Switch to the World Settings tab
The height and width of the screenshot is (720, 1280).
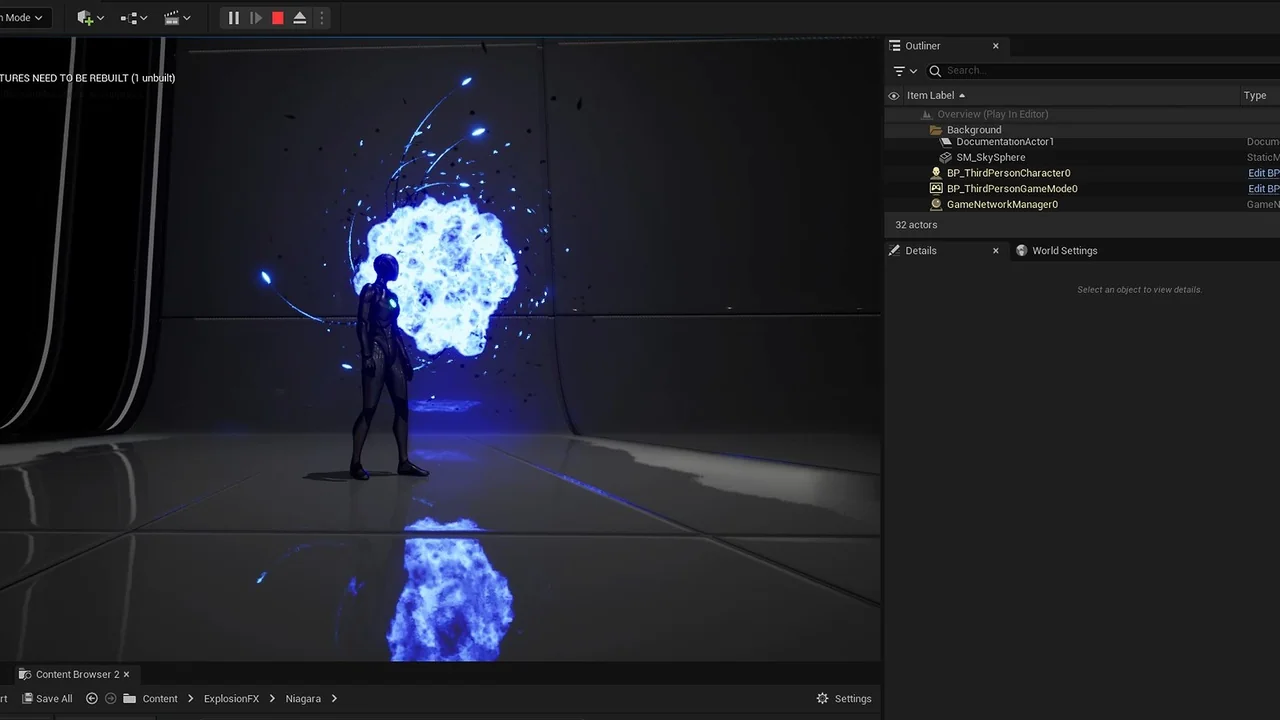1063,251
